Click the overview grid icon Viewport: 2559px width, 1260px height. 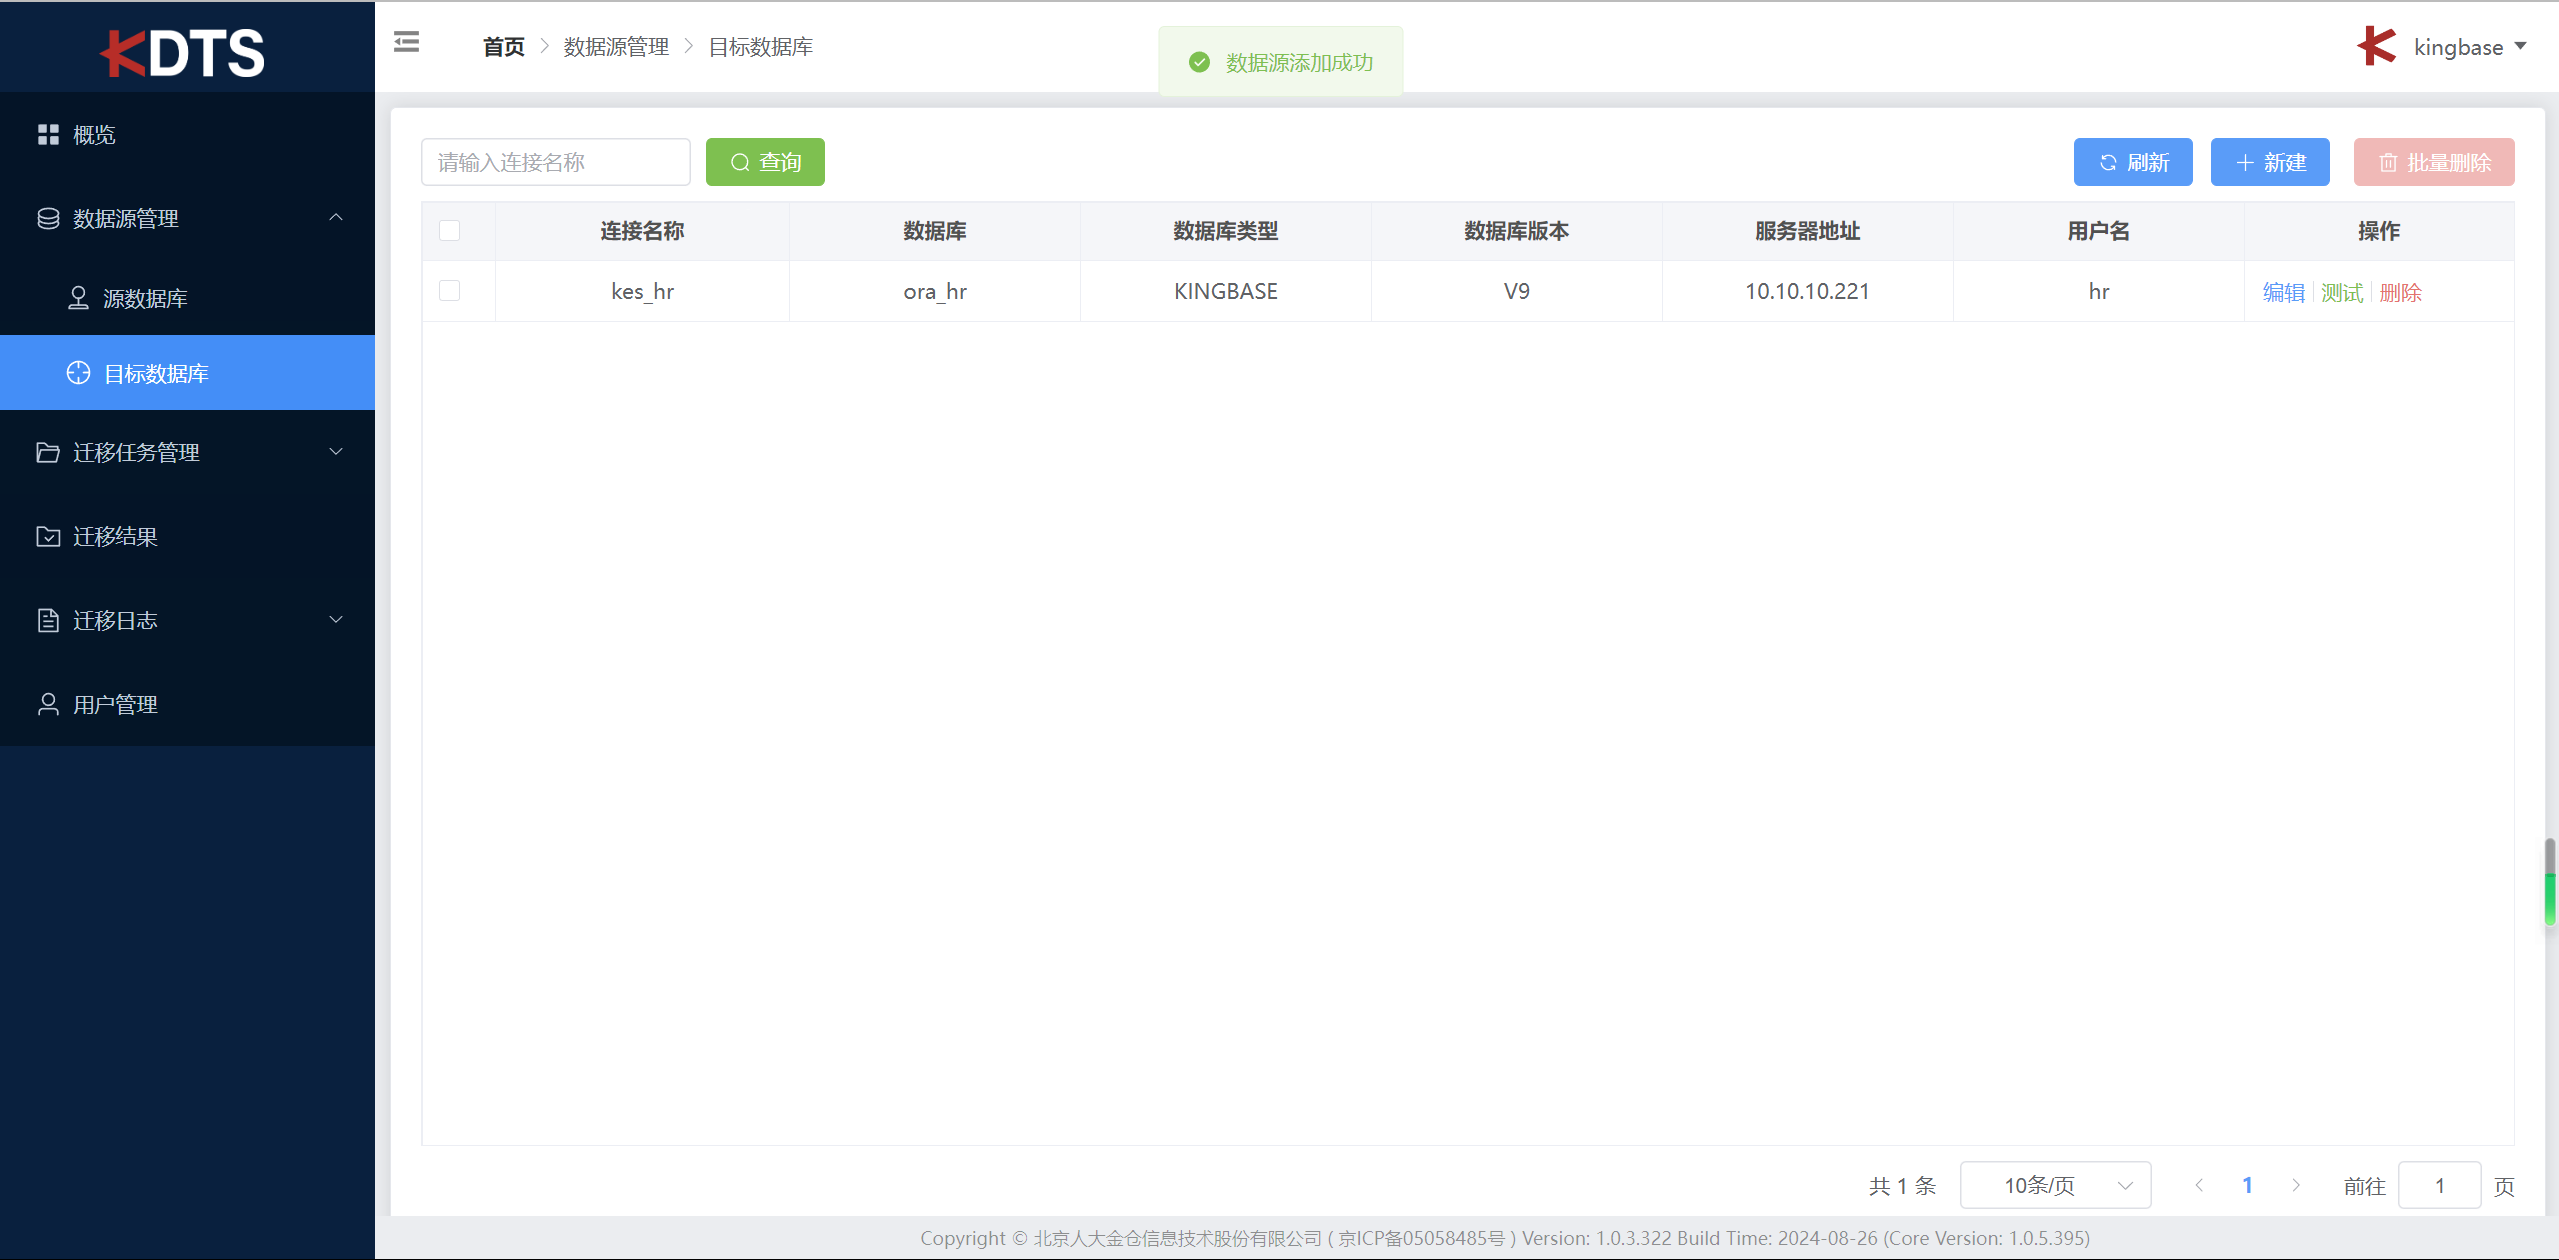point(48,134)
